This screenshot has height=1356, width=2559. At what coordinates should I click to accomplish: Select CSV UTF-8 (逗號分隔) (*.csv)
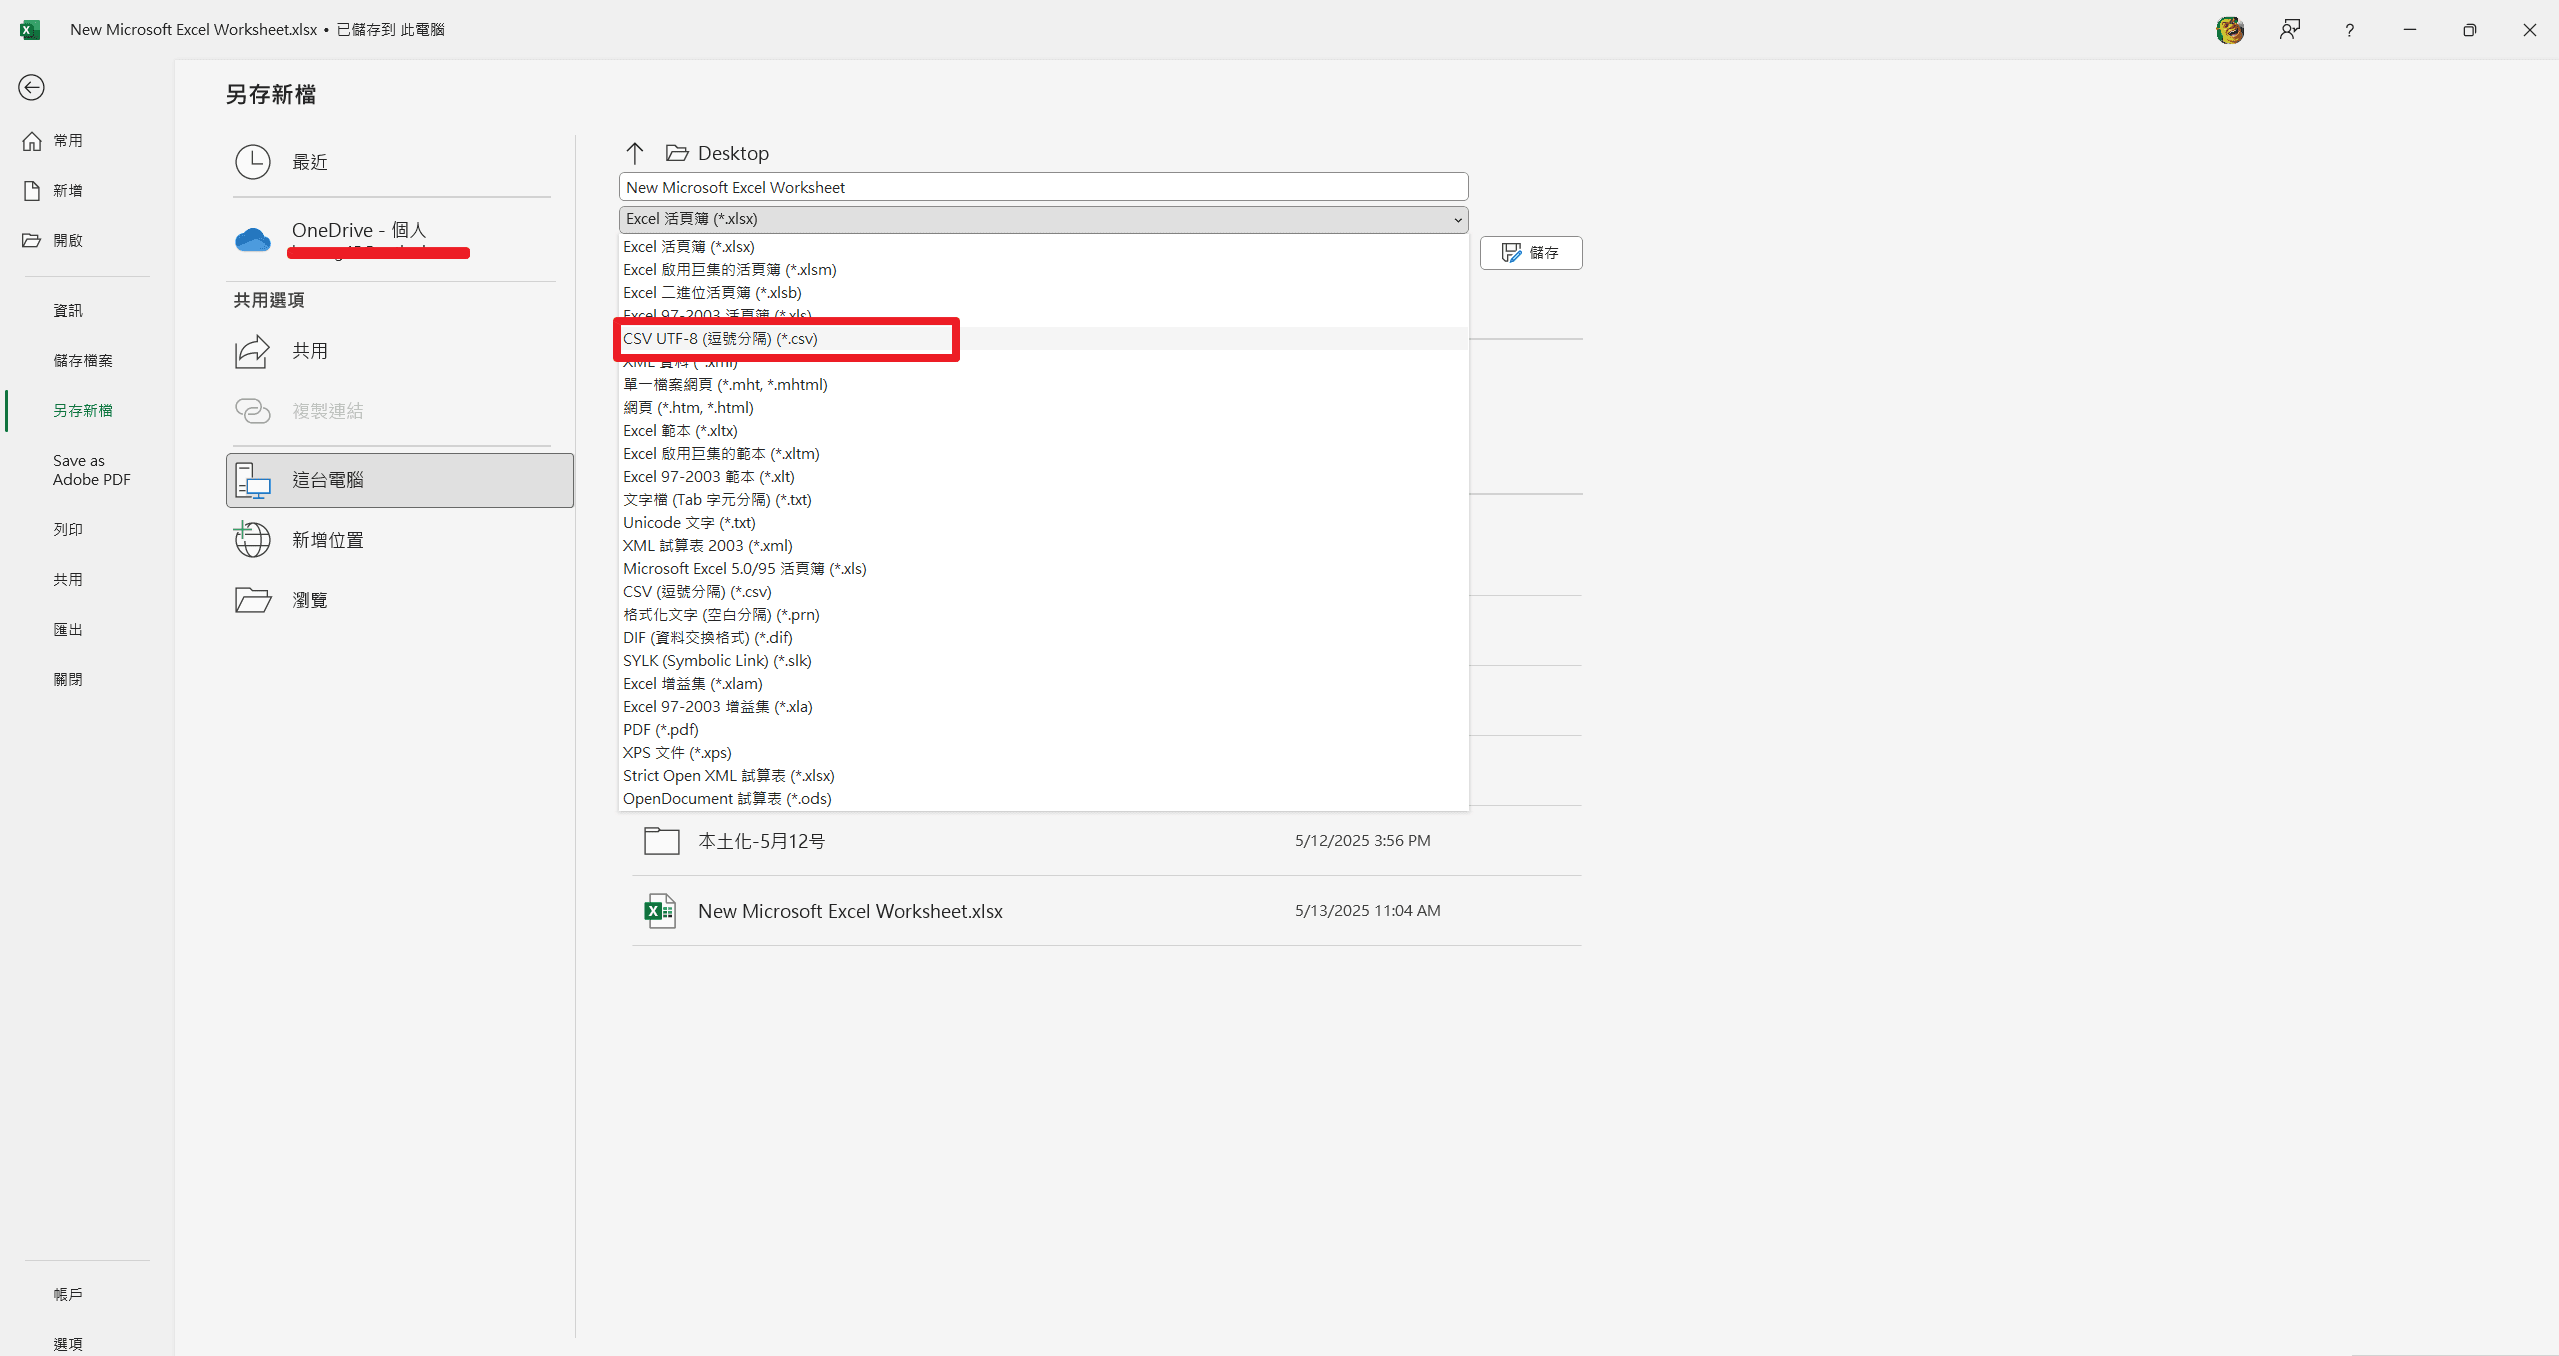1043,339
